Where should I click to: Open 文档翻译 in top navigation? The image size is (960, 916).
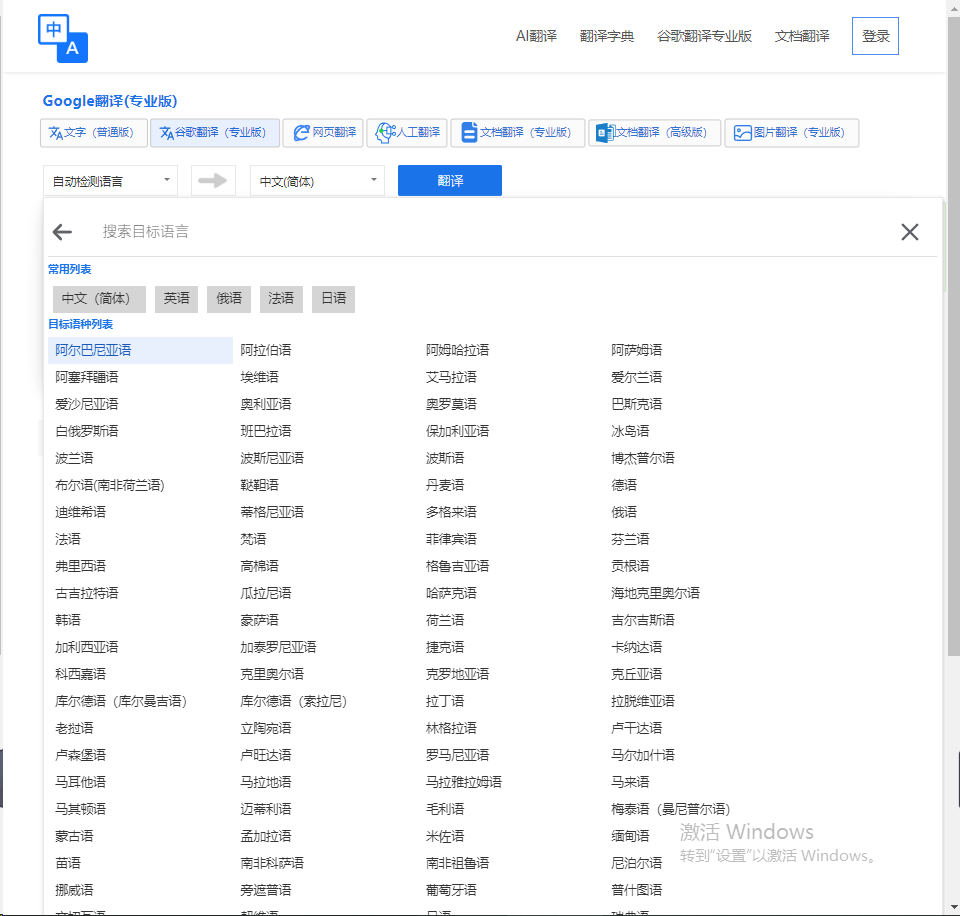[802, 36]
